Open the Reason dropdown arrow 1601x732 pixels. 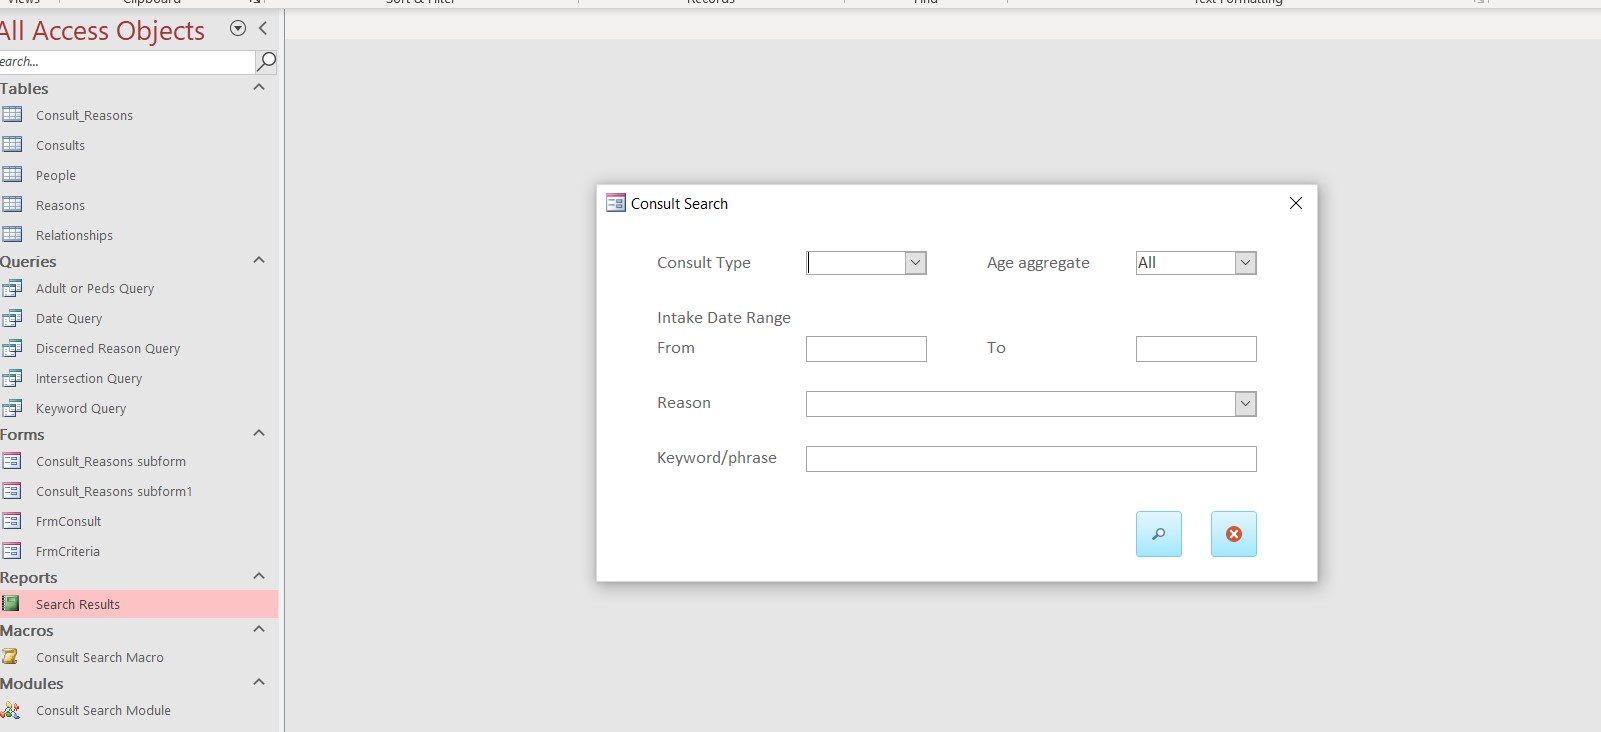(1245, 404)
